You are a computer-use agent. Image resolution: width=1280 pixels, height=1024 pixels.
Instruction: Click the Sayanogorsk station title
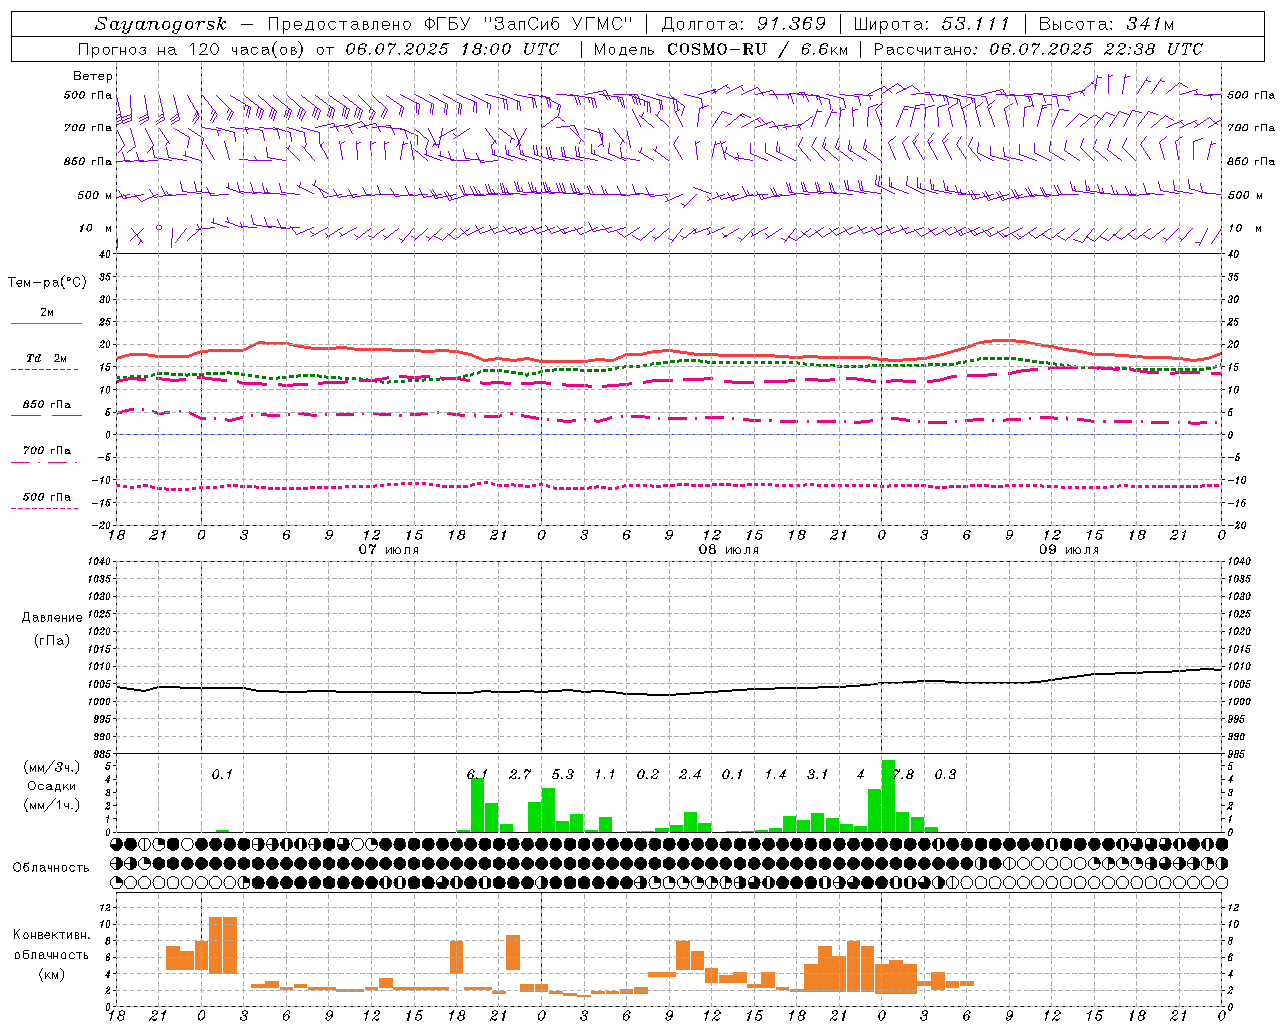click(161, 24)
